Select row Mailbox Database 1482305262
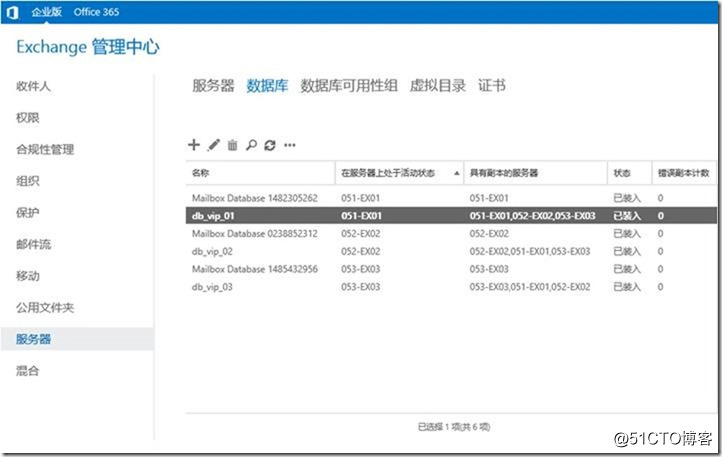 pyautogui.click(x=451, y=198)
